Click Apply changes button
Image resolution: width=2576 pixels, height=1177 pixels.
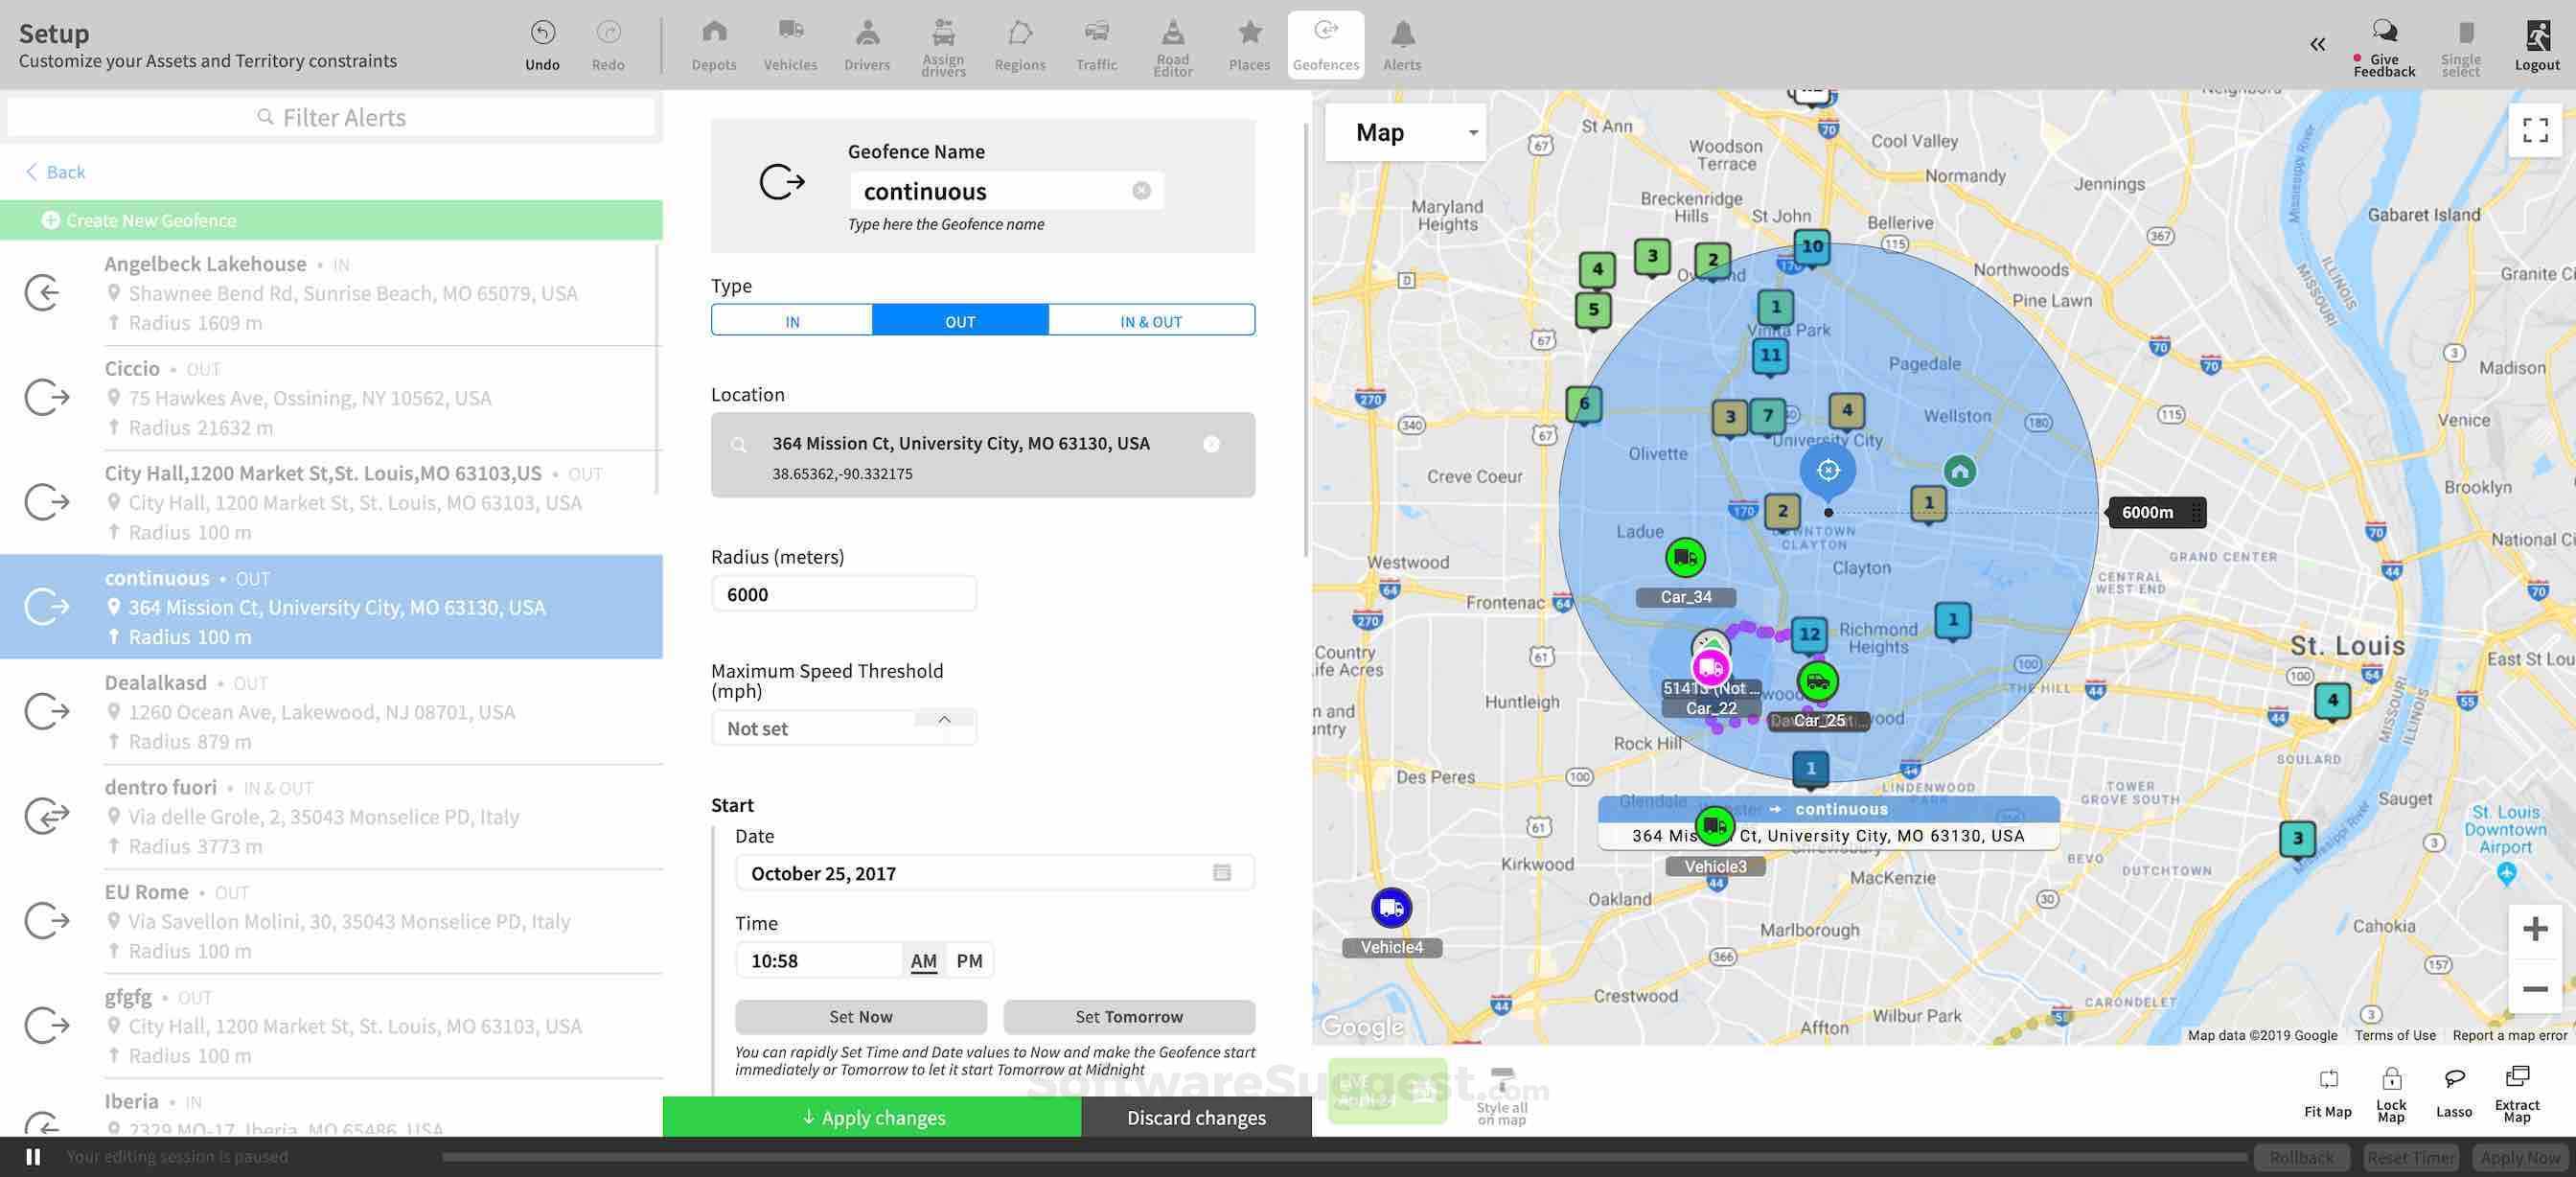[x=872, y=1117]
